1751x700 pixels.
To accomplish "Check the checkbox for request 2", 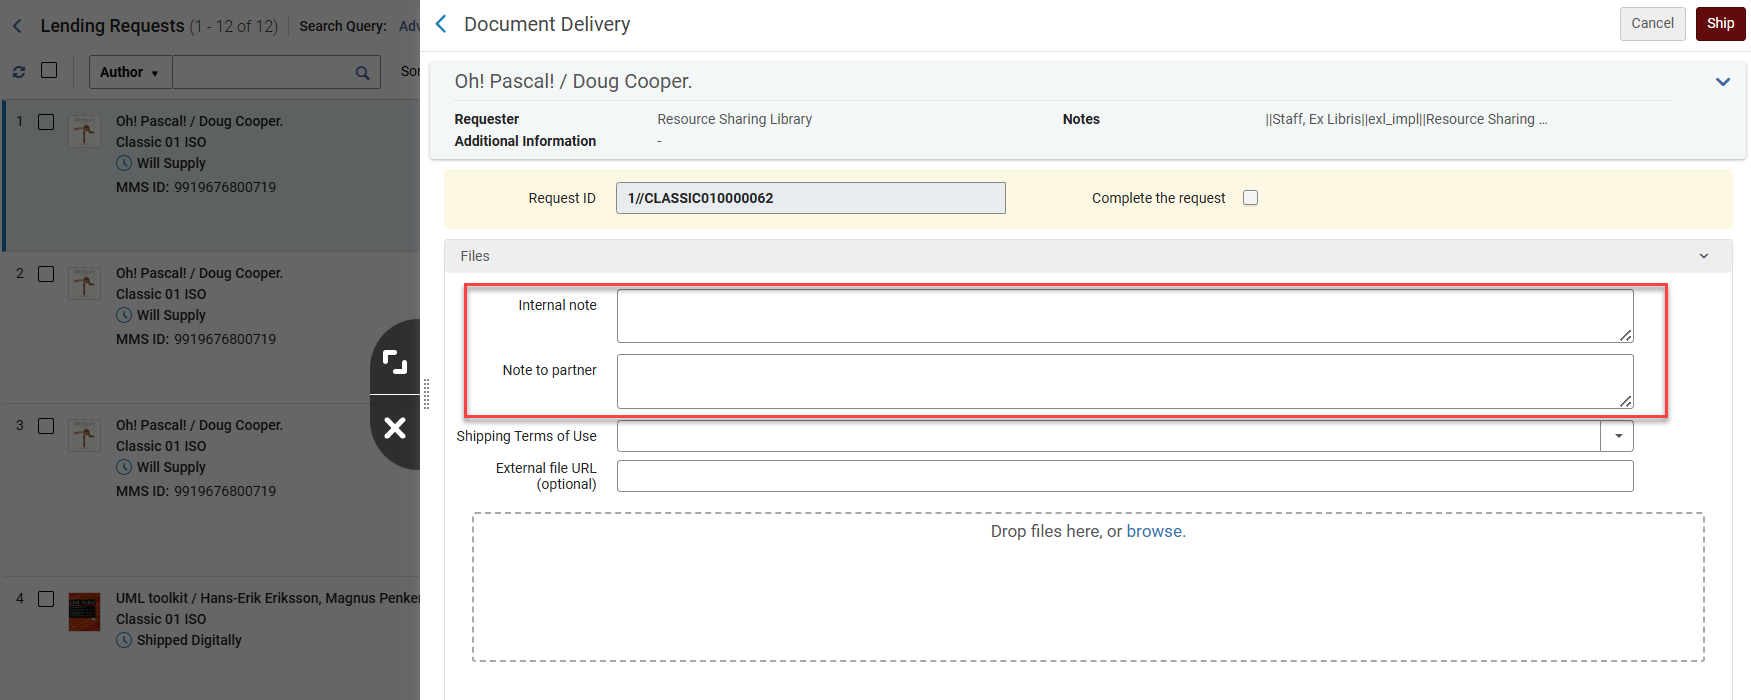I will pos(46,274).
